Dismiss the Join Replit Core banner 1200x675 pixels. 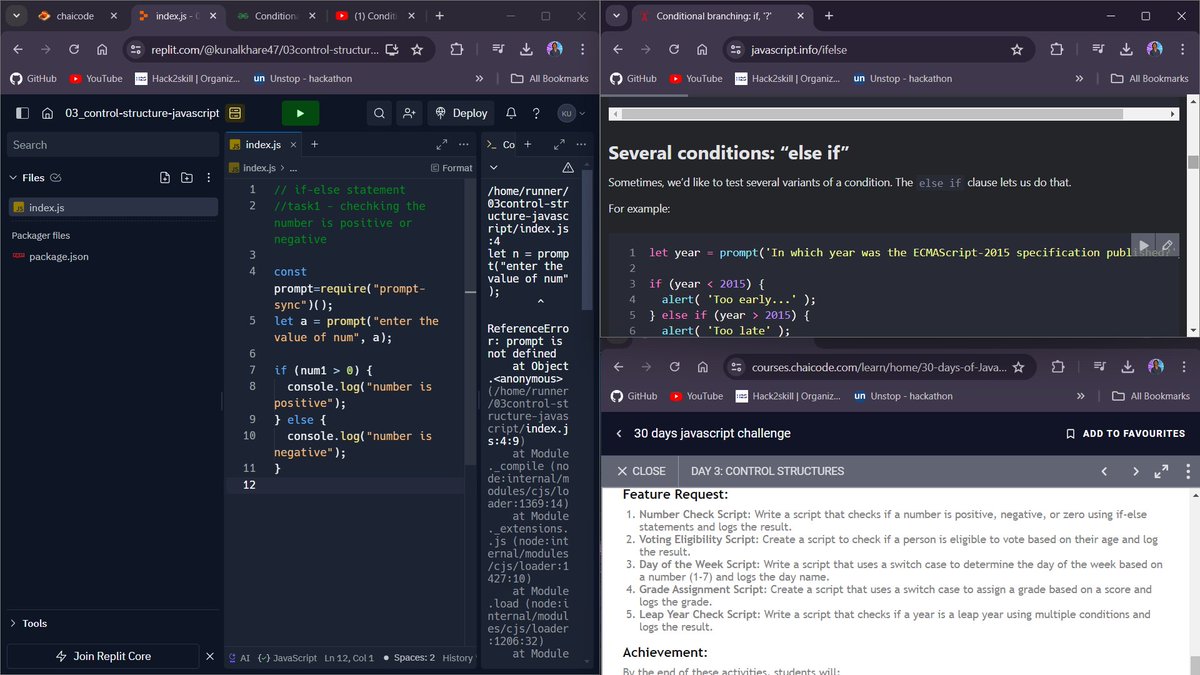pos(209,656)
